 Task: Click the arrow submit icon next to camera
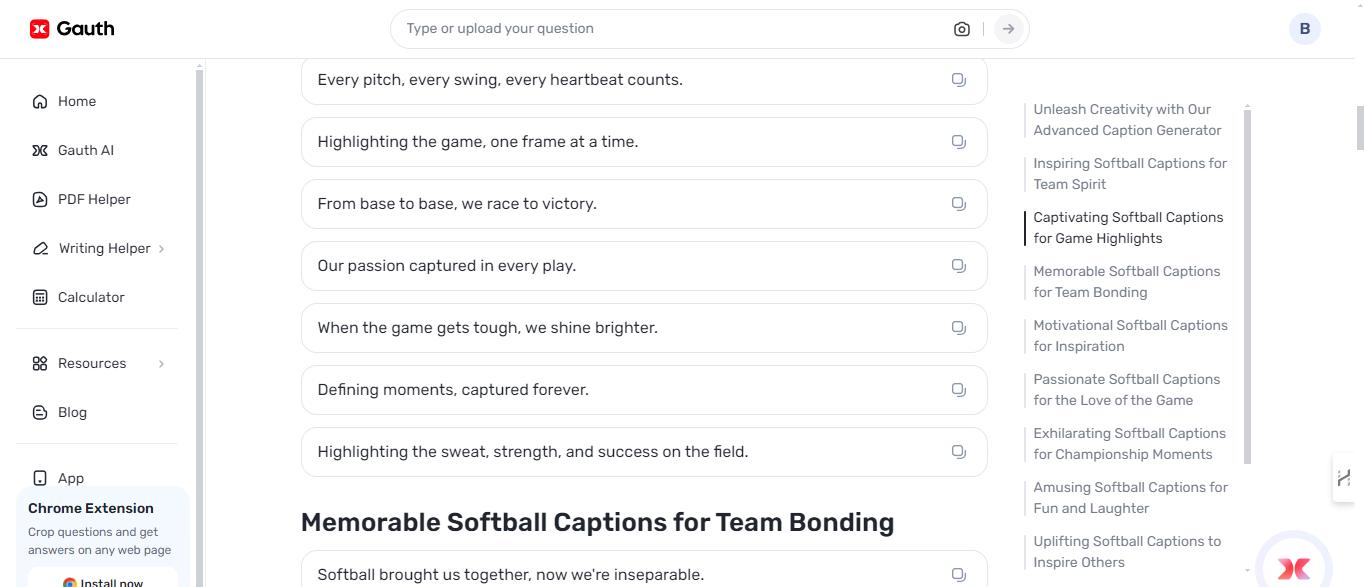click(x=1007, y=29)
